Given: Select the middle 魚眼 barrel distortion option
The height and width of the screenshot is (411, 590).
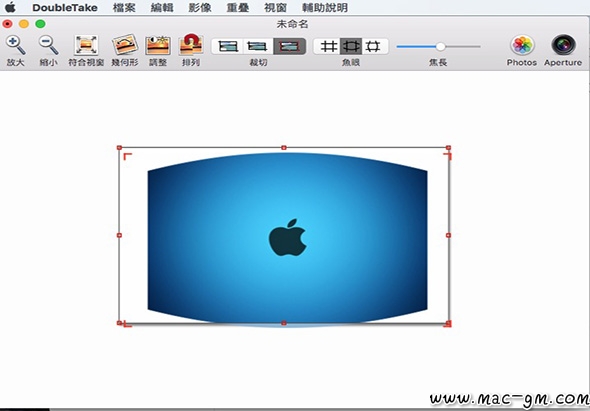Looking at the screenshot, I should pyautogui.click(x=351, y=46).
